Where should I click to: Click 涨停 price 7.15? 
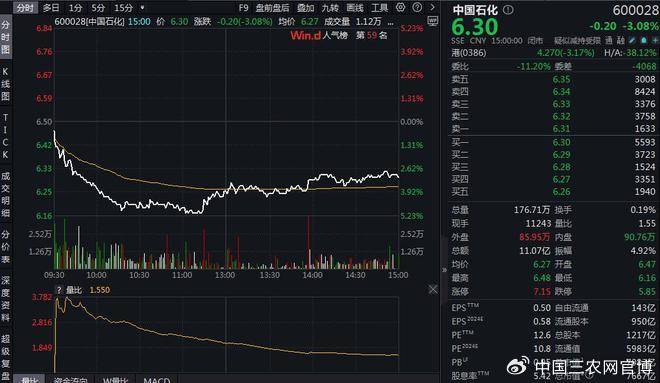tap(542, 291)
